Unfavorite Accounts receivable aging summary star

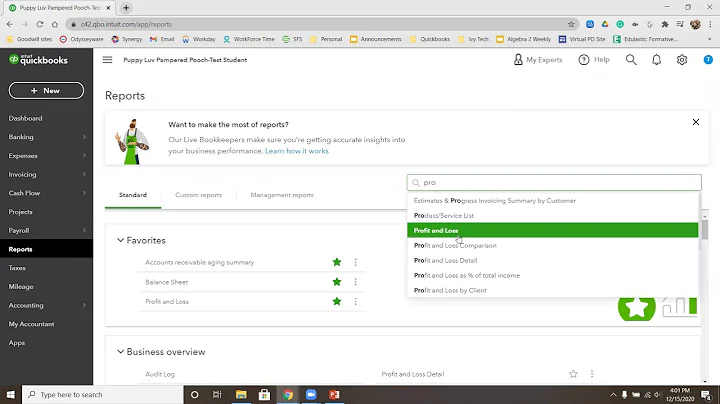point(337,262)
